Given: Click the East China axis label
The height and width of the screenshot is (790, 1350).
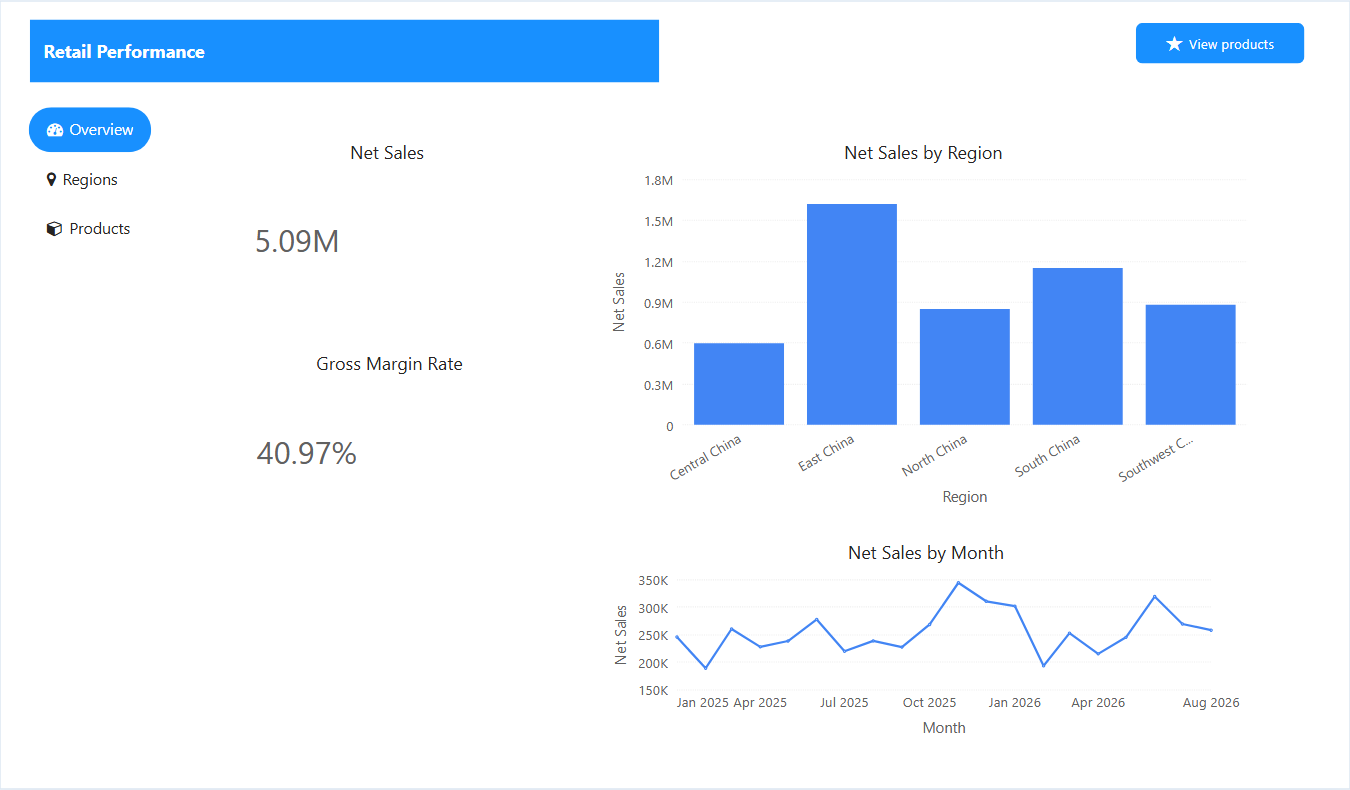Looking at the screenshot, I should (x=826, y=453).
